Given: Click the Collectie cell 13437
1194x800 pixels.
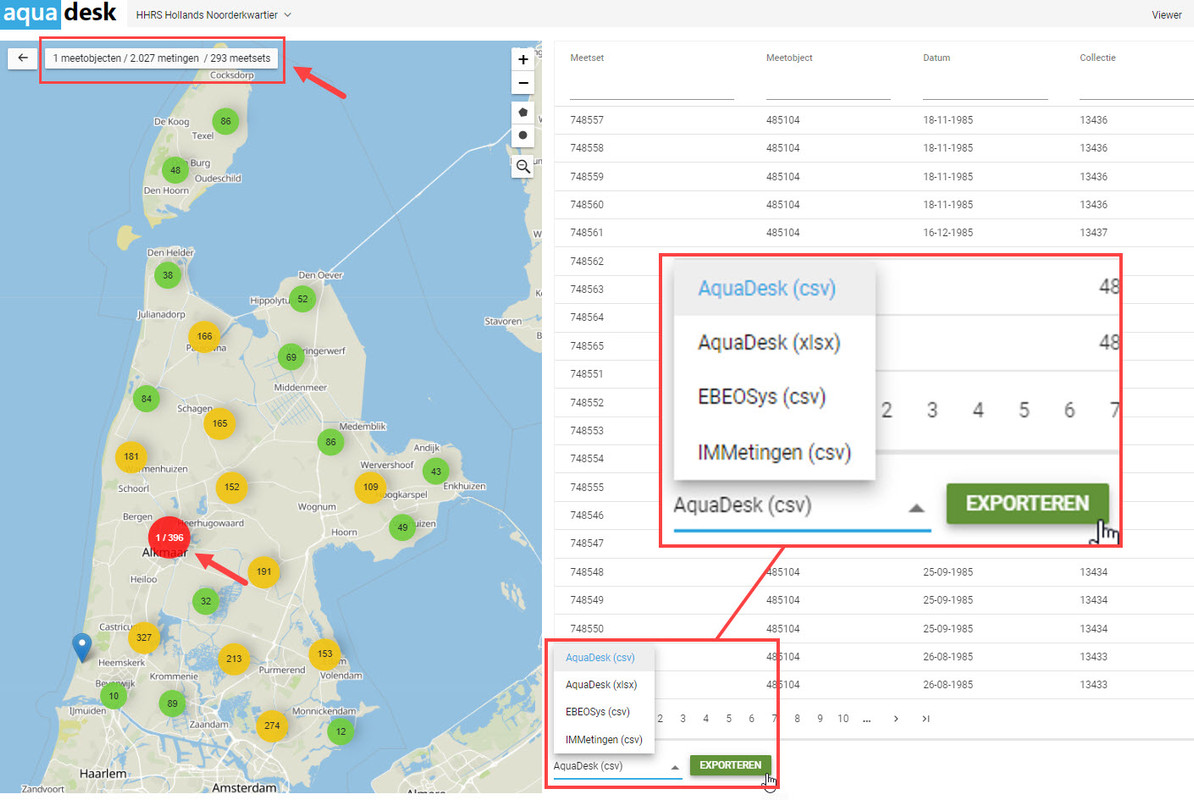Looking at the screenshot, I should [x=1093, y=233].
